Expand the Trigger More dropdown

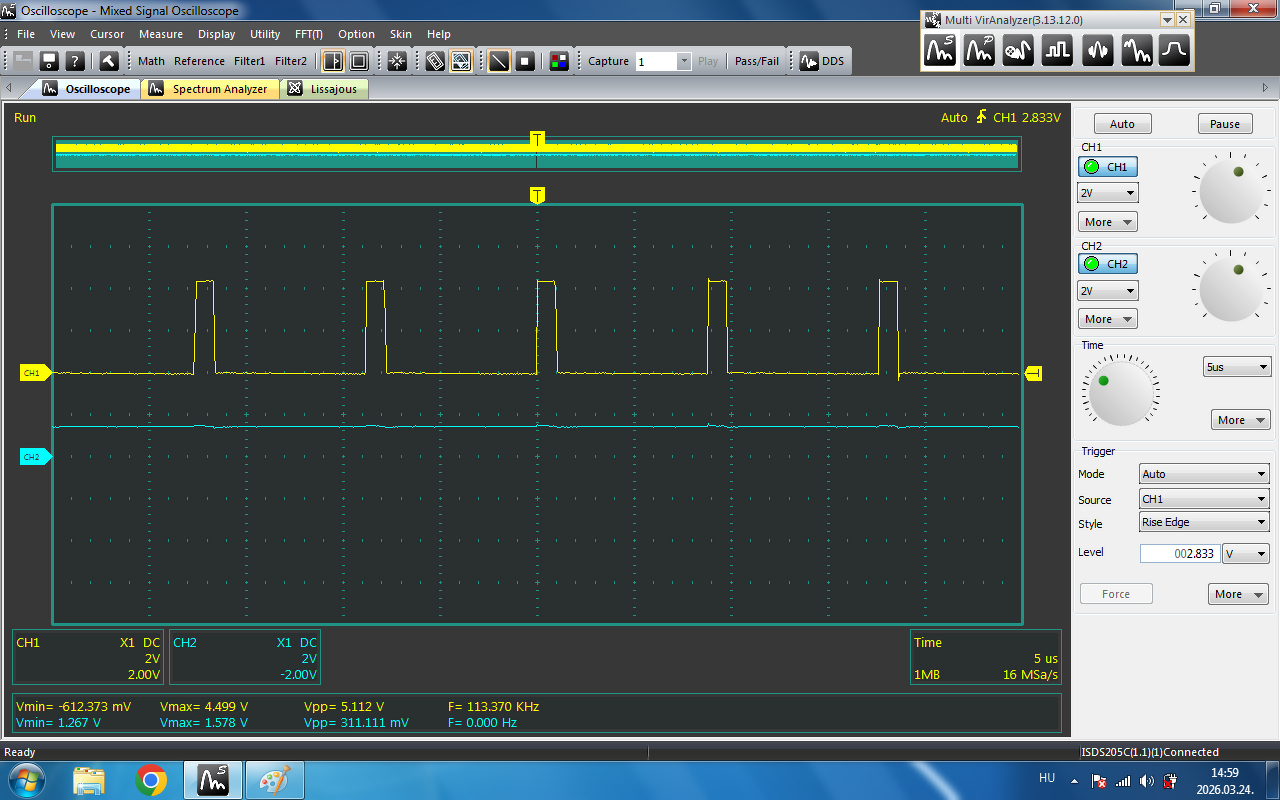(1238, 594)
